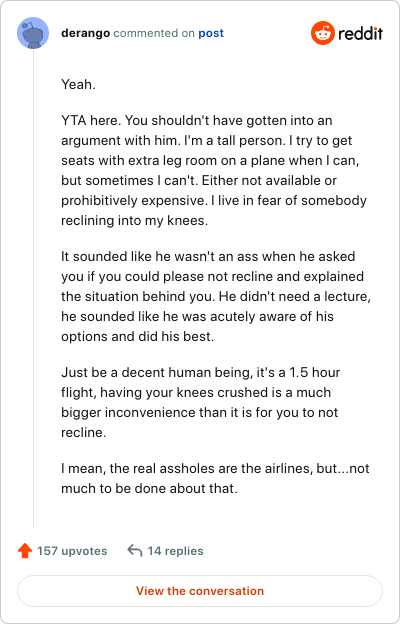Click the line "much to be done about that."
The height and width of the screenshot is (624, 400).
(x=149, y=488)
